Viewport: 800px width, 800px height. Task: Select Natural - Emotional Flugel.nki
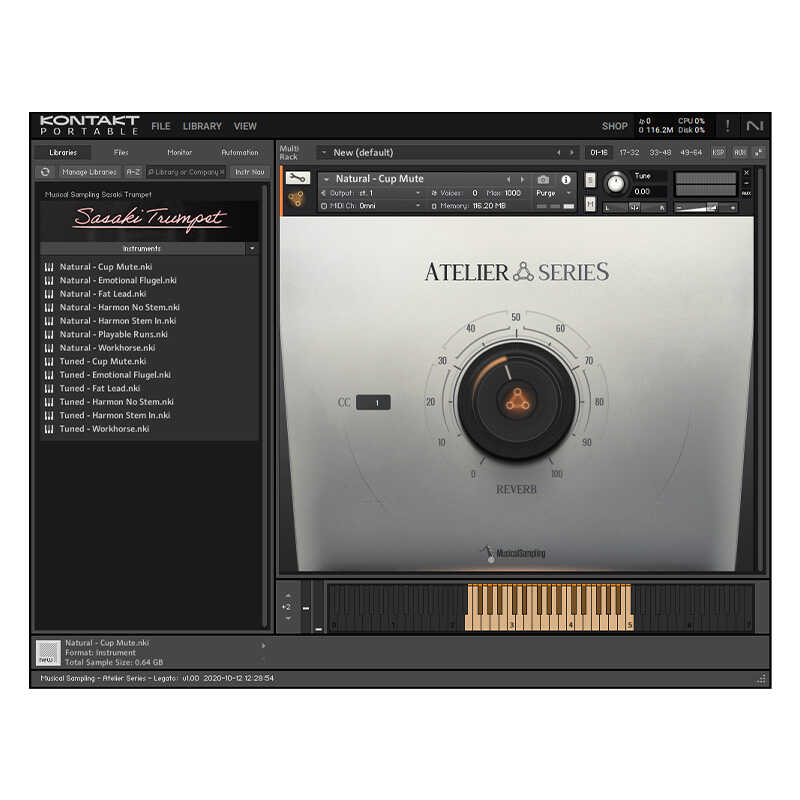[118, 281]
